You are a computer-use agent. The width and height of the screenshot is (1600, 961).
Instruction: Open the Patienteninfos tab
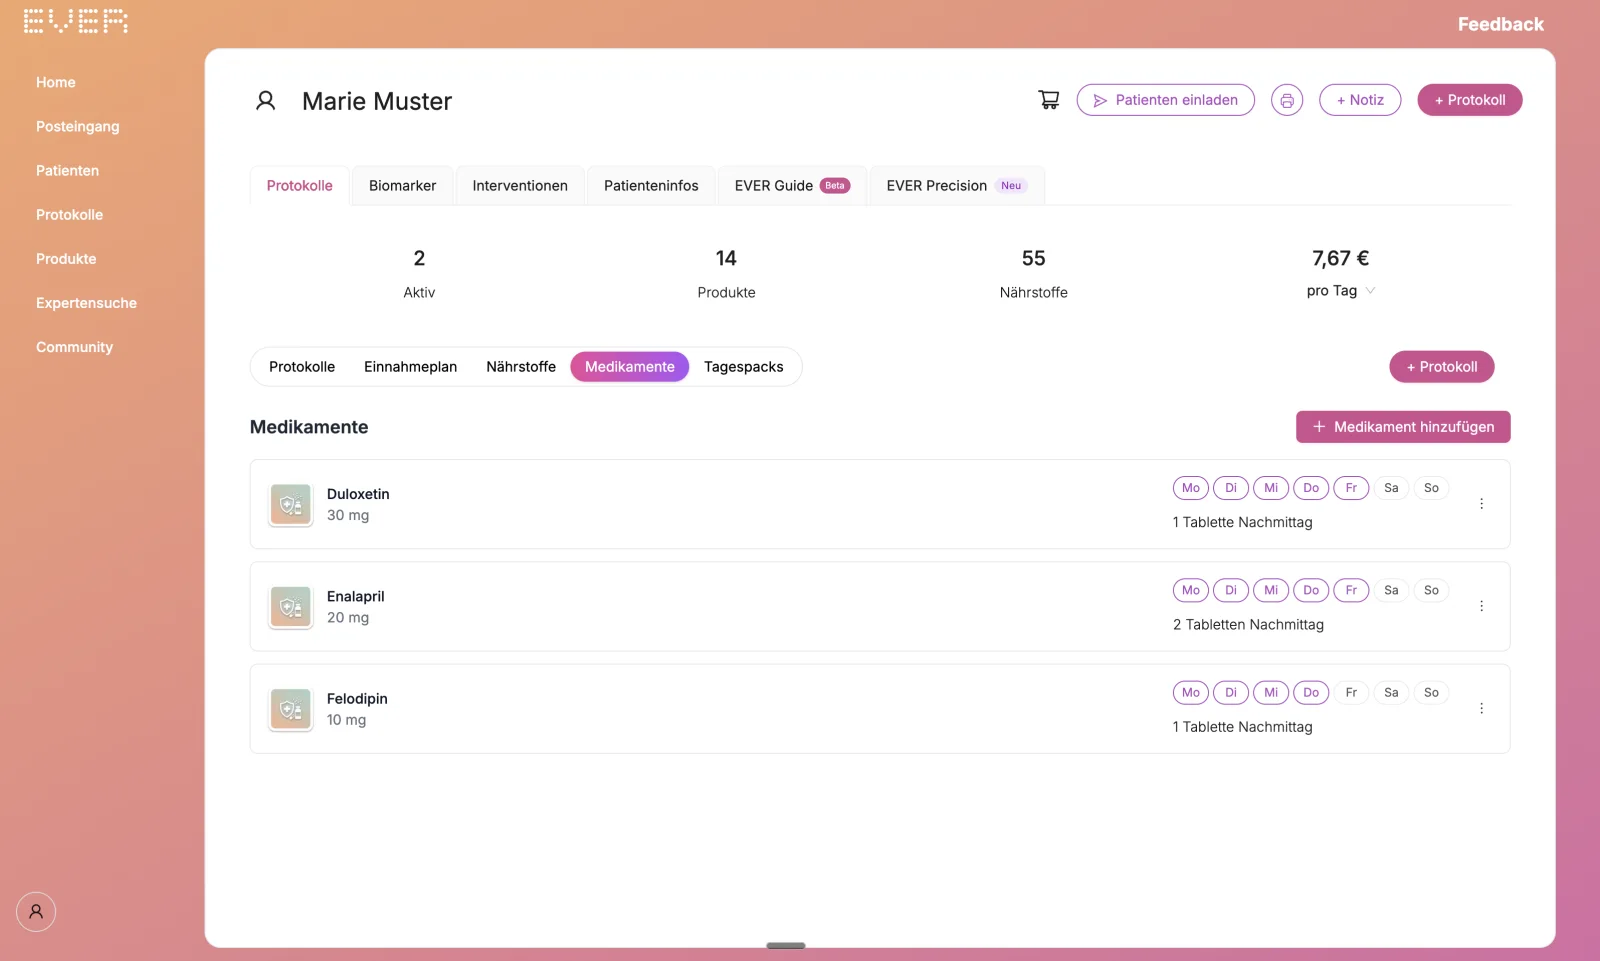tap(651, 186)
